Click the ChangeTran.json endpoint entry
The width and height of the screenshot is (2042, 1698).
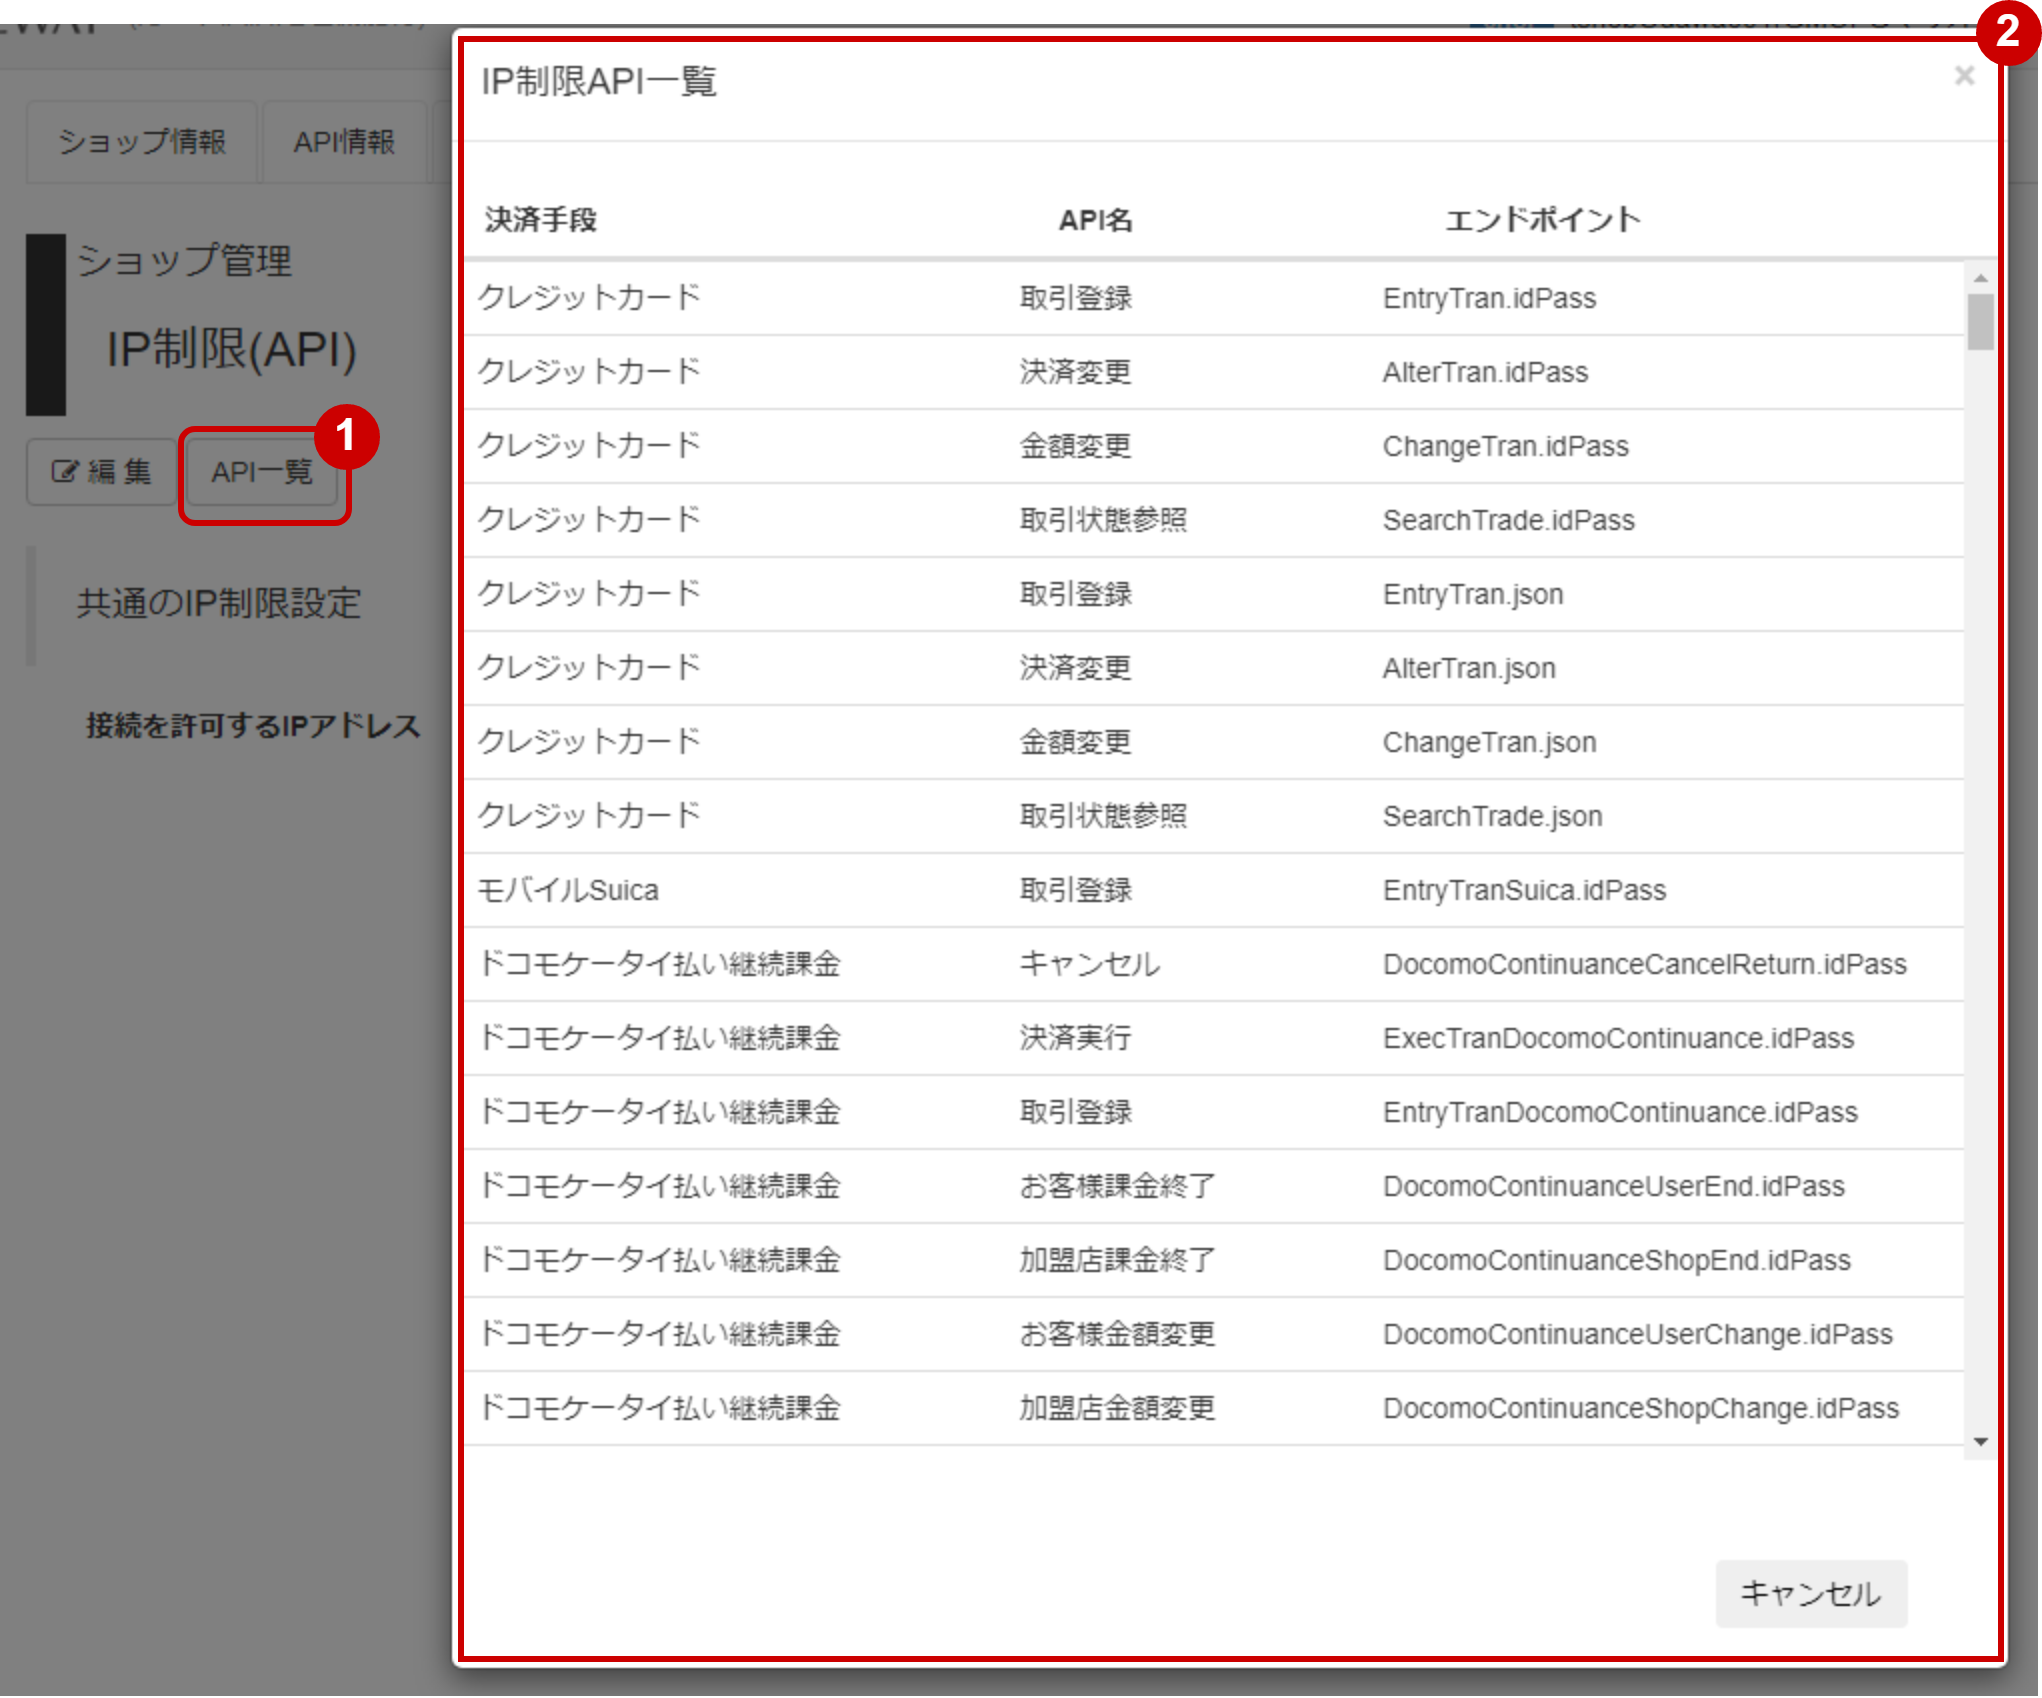[1488, 742]
